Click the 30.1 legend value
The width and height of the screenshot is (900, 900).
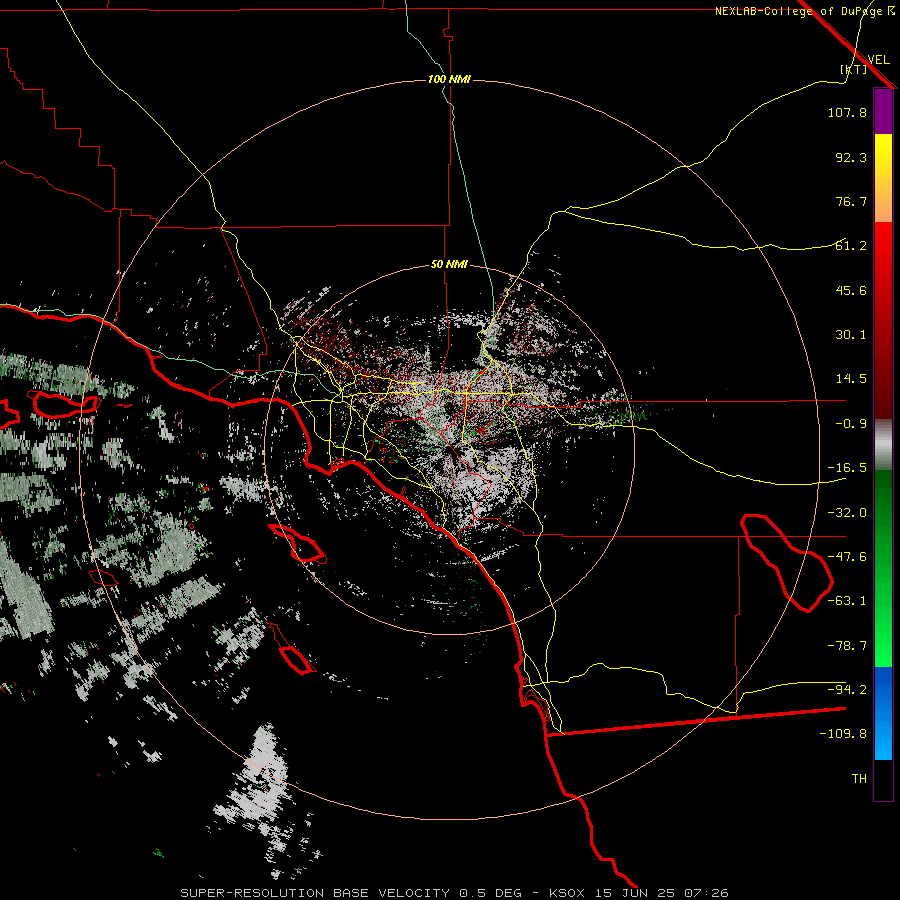pos(851,335)
